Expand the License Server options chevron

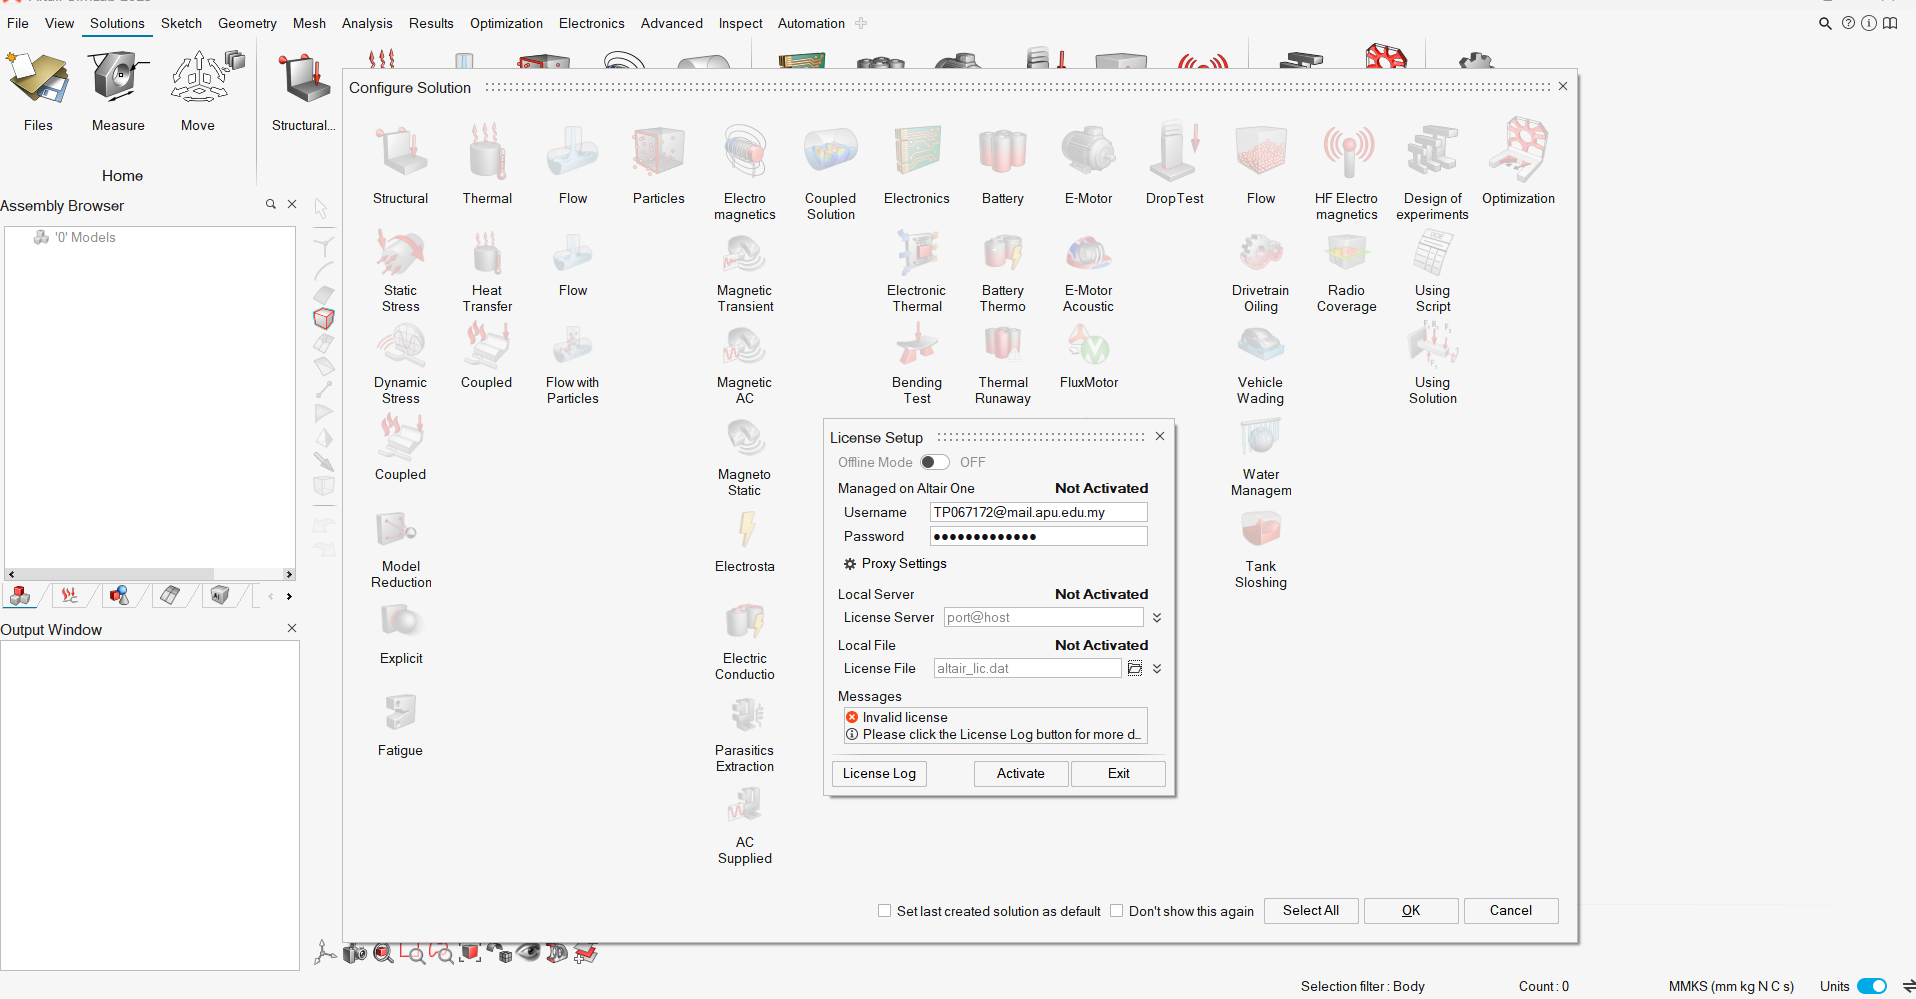click(x=1157, y=618)
